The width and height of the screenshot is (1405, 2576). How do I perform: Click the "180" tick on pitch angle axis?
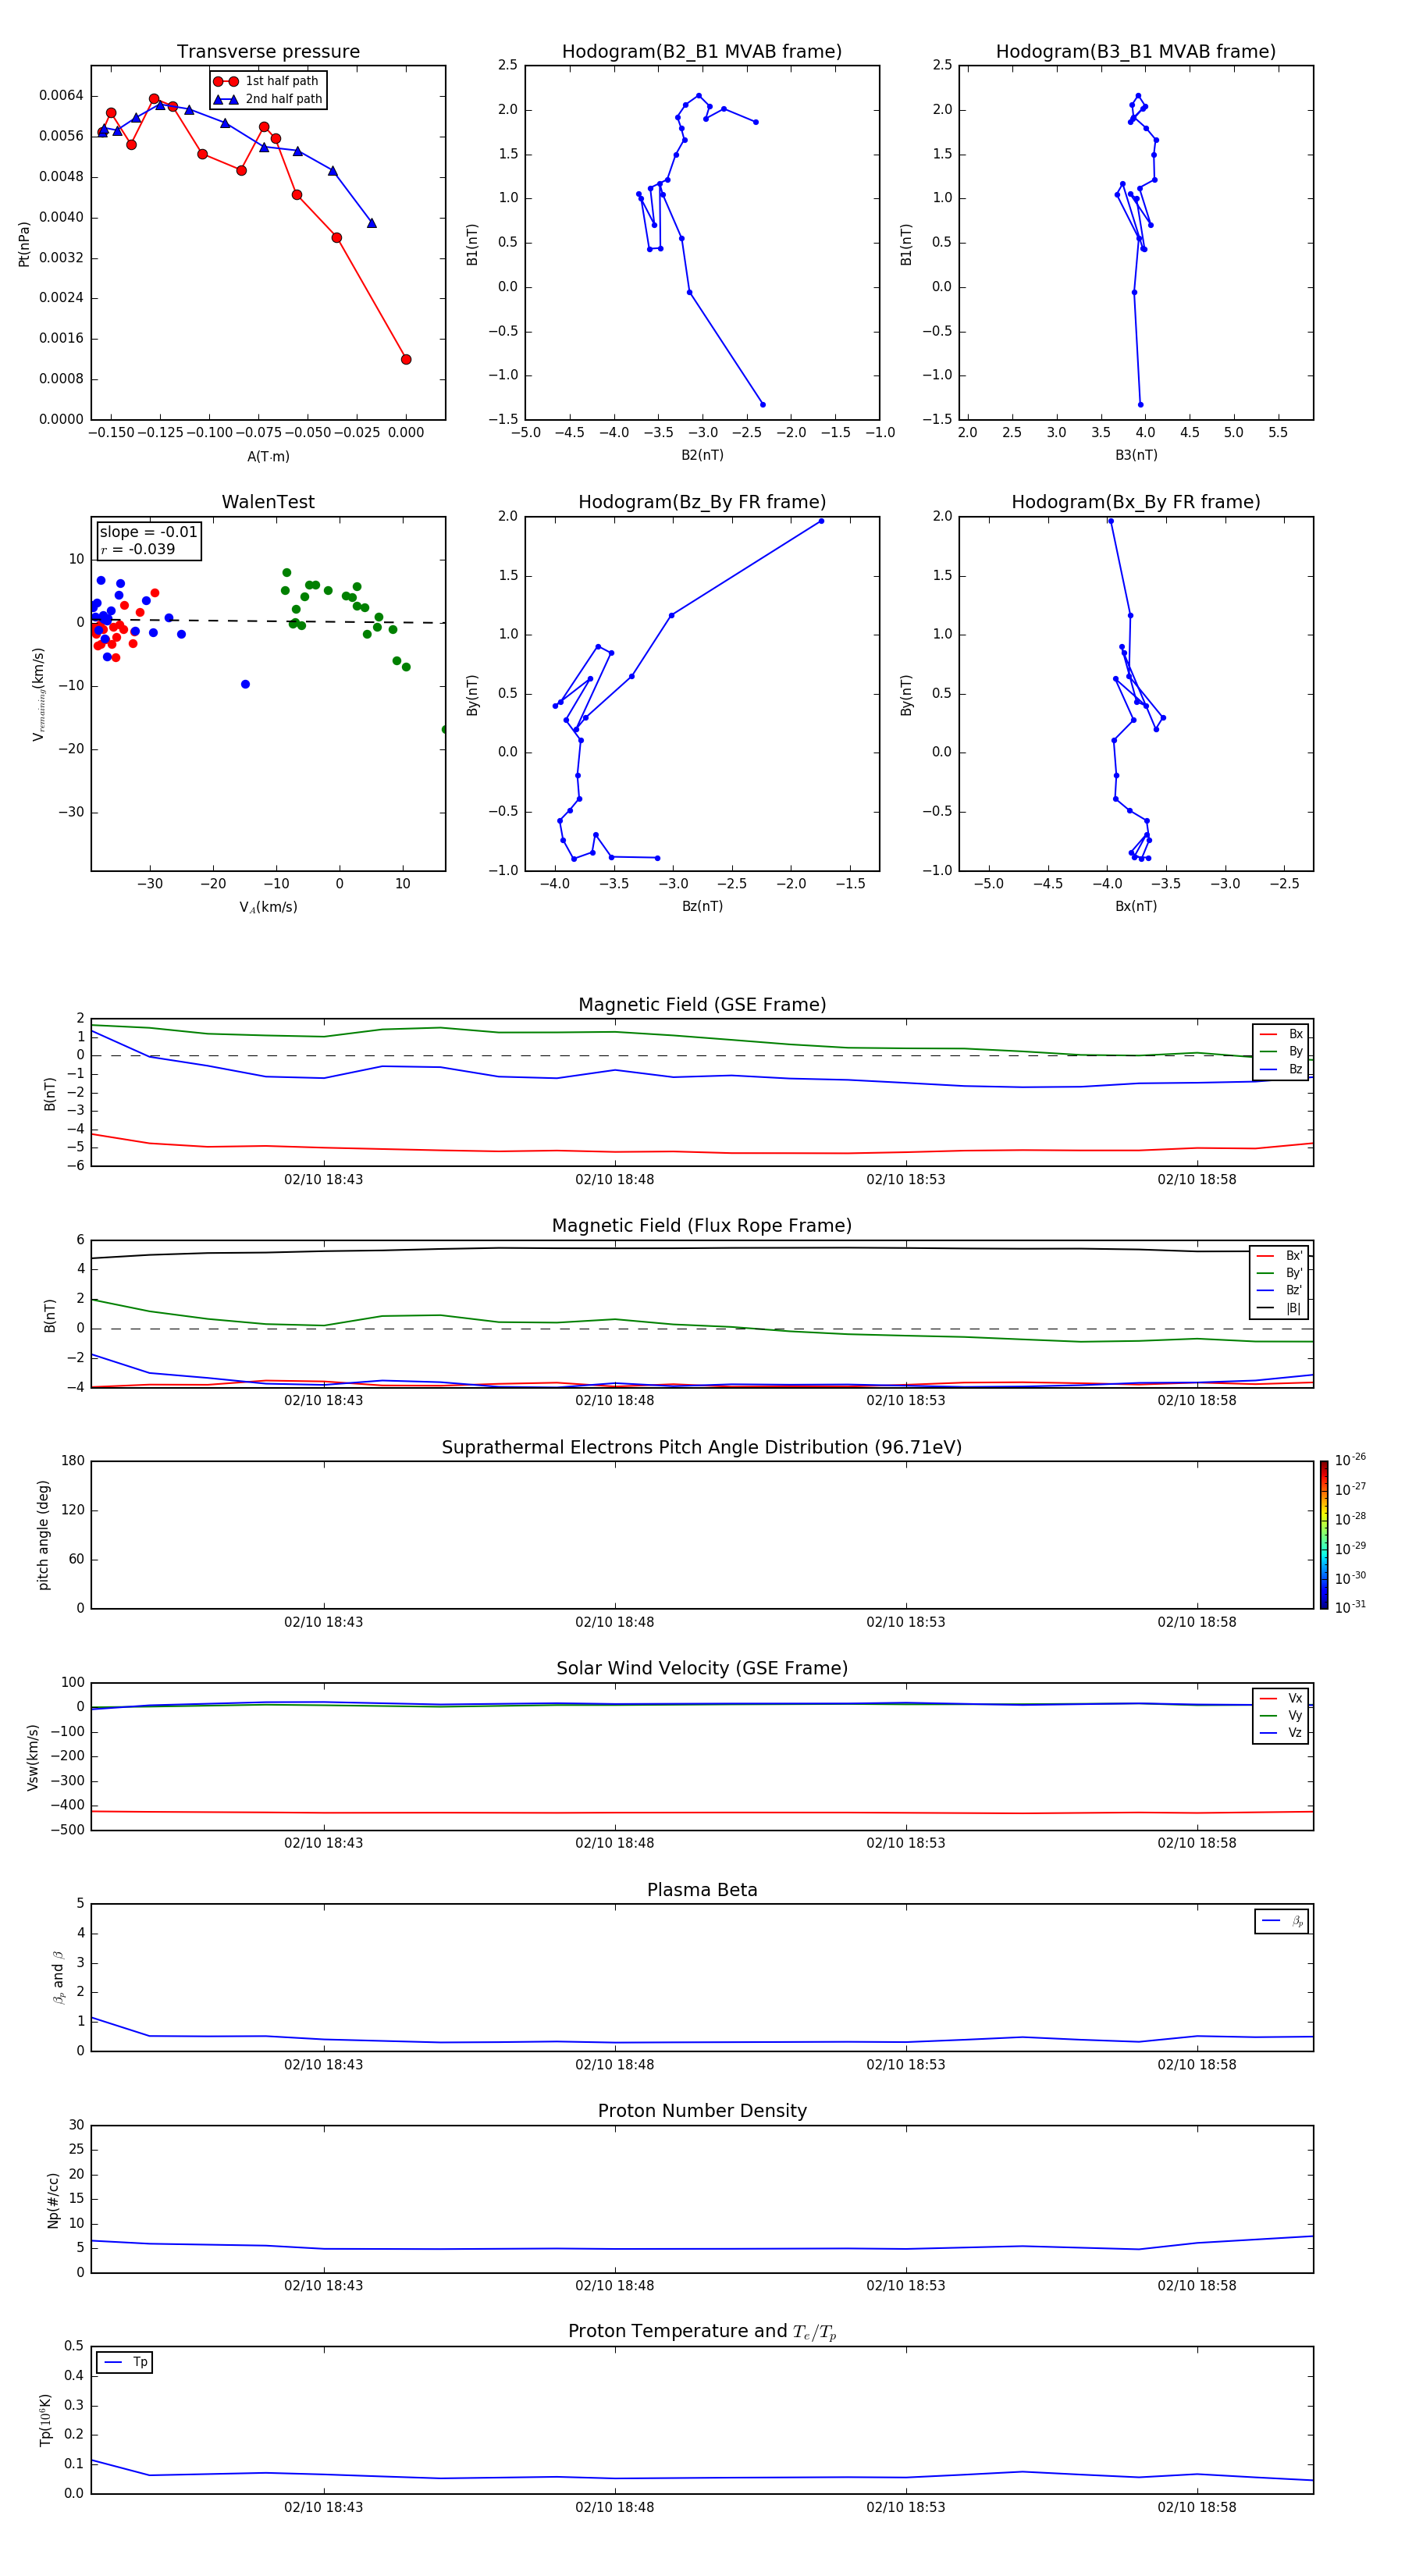(72, 1460)
